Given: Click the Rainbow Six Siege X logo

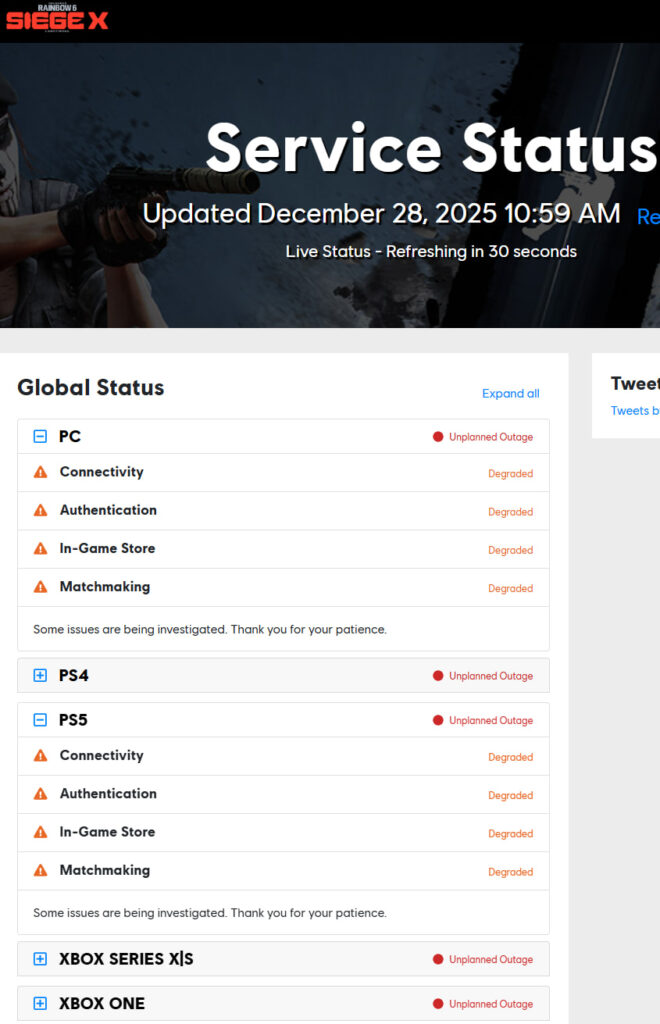Looking at the screenshot, I should click(x=56, y=17).
